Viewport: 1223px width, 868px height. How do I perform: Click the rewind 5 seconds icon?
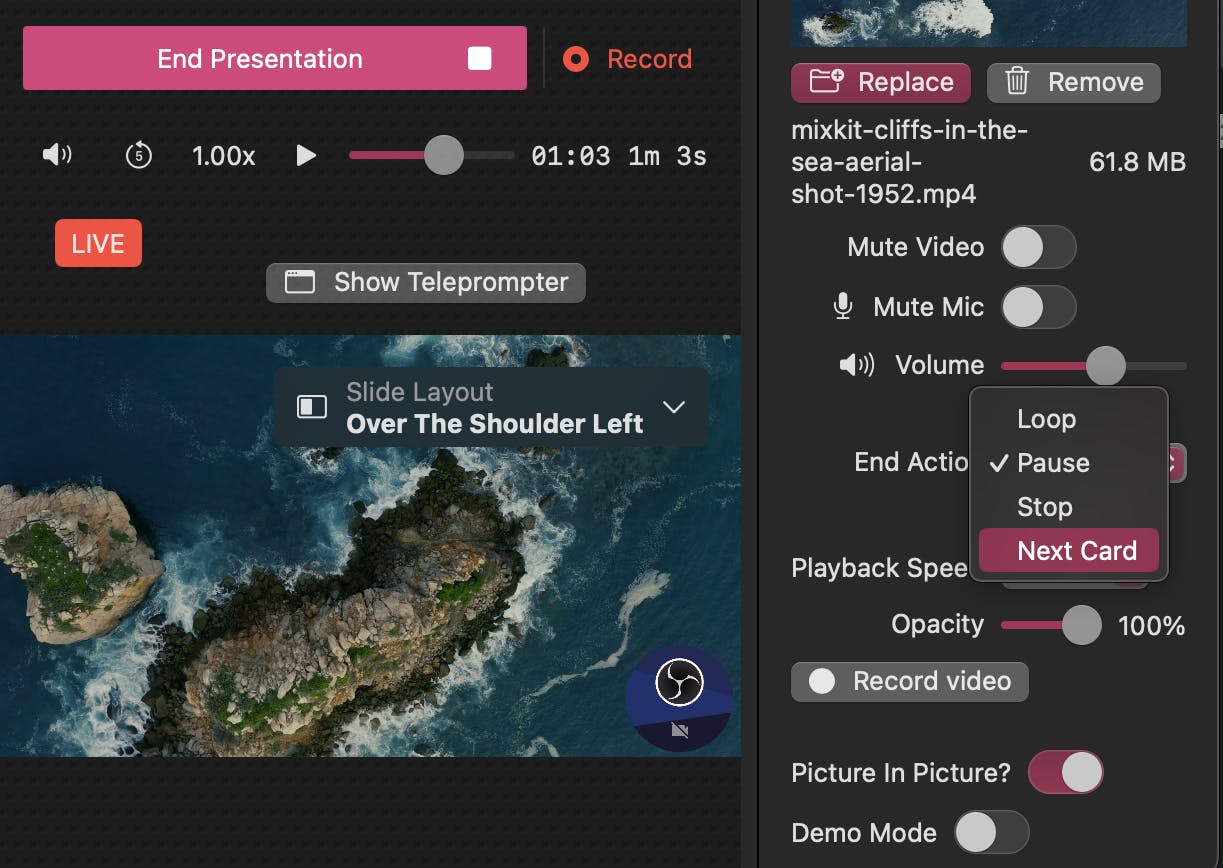(x=139, y=156)
